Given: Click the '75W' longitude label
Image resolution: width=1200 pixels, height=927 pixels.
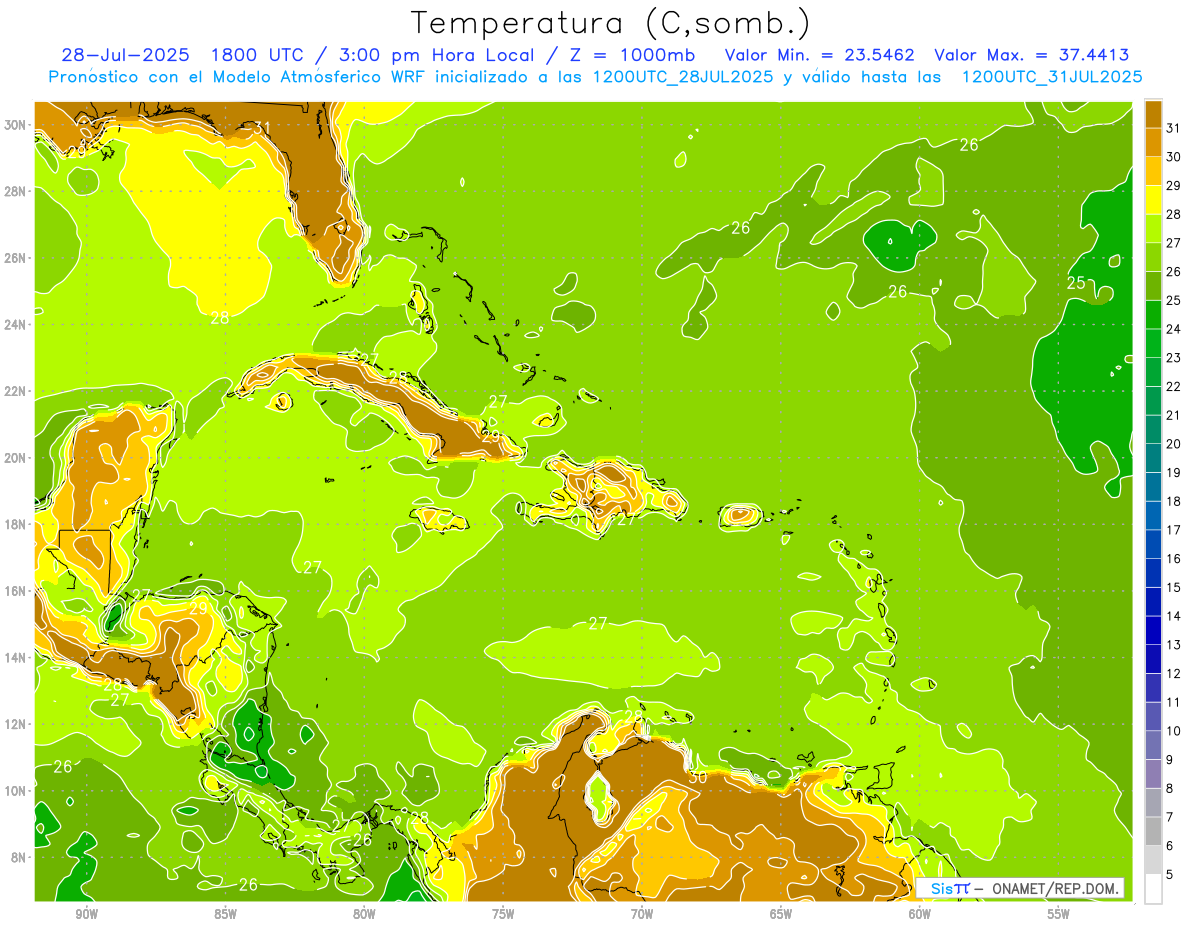Looking at the screenshot, I should pos(503,914).
